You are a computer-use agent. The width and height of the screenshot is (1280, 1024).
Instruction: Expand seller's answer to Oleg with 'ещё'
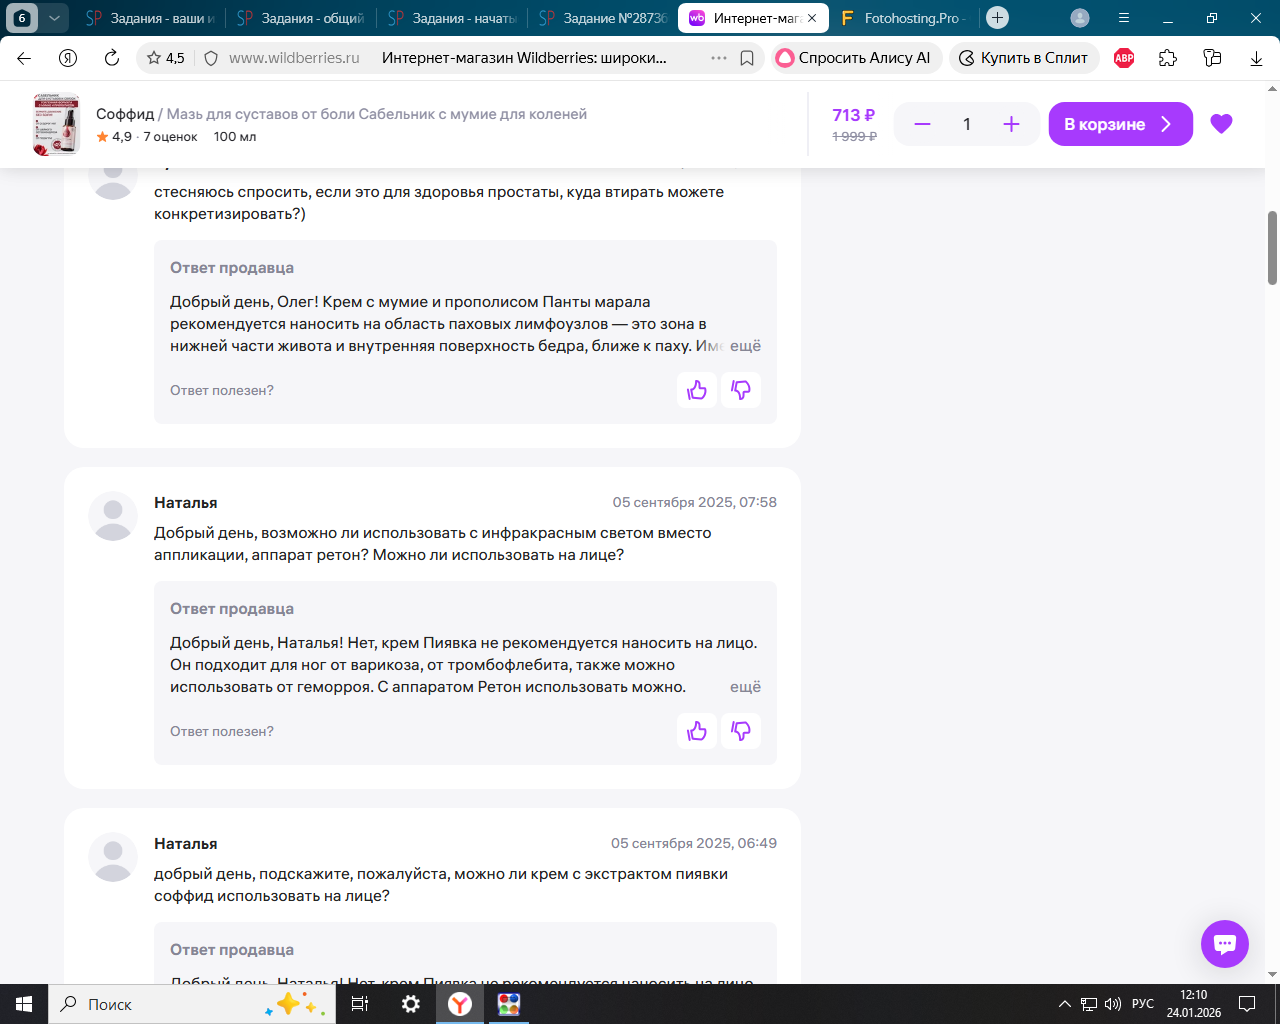(x=745, y=346)
